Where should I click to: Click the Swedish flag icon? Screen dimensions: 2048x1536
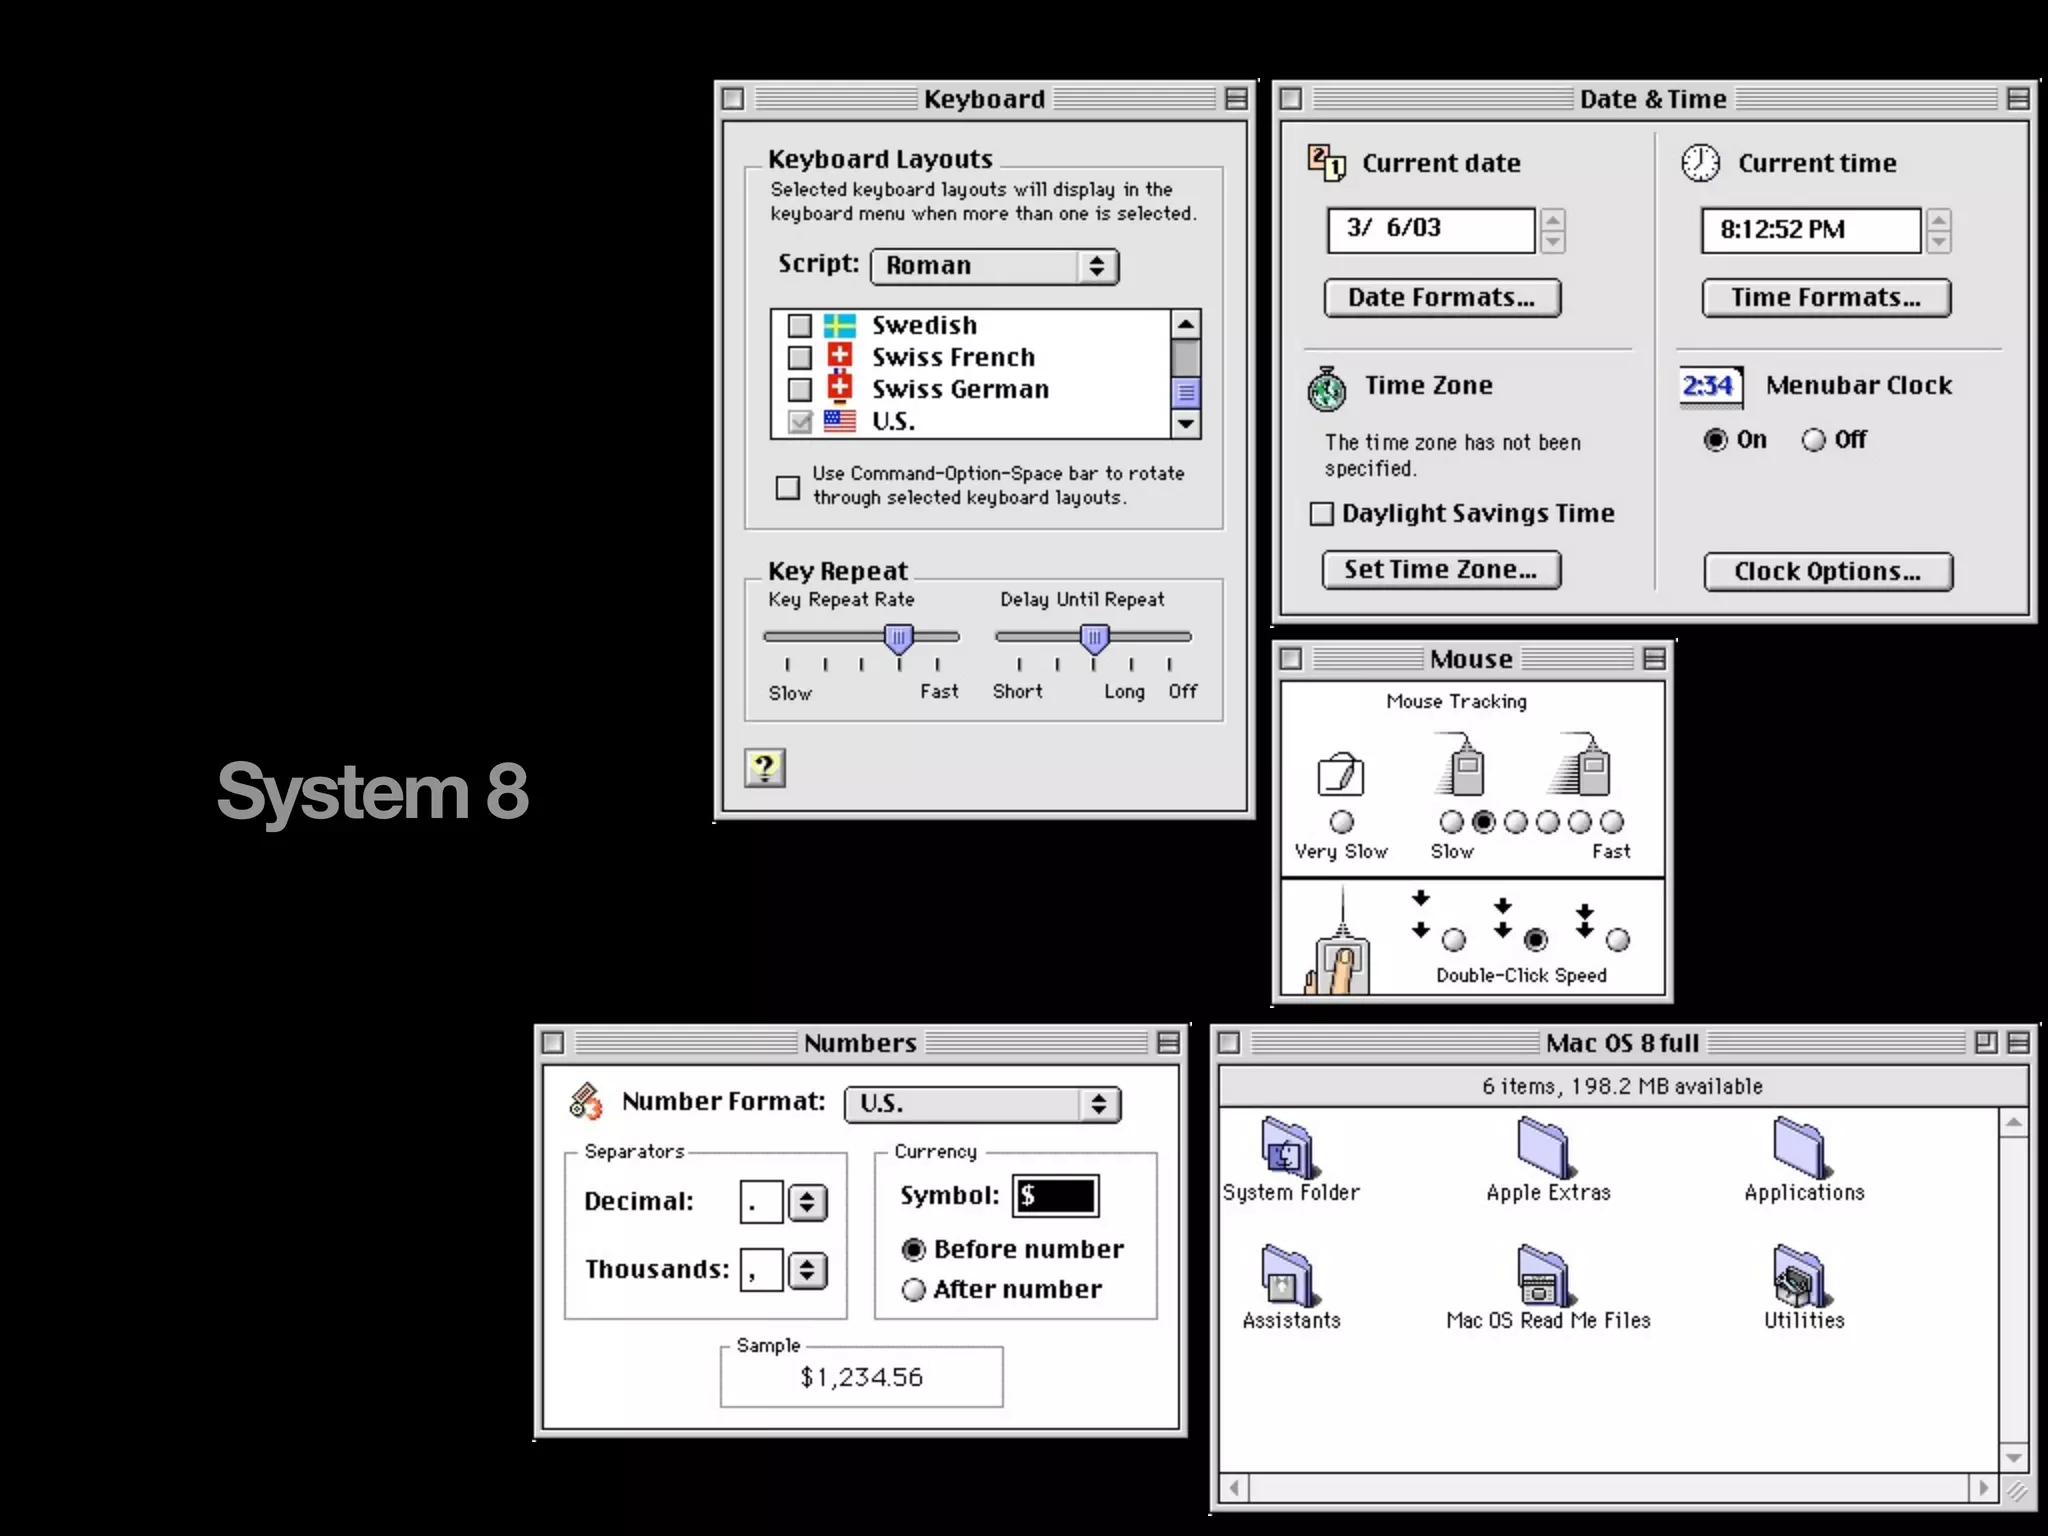840,325
